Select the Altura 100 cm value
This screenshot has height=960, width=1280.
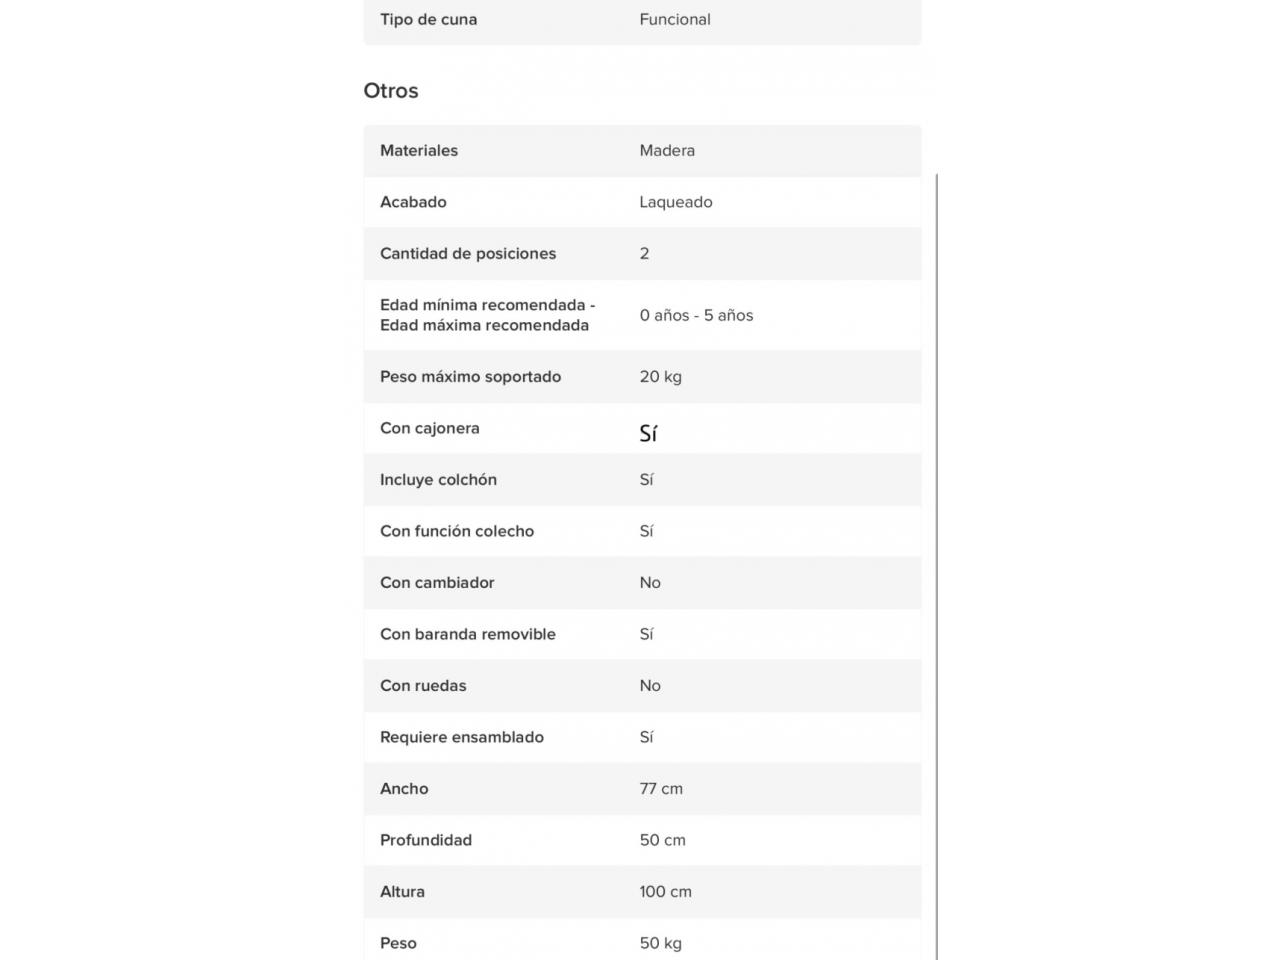[x=666, y=892]
